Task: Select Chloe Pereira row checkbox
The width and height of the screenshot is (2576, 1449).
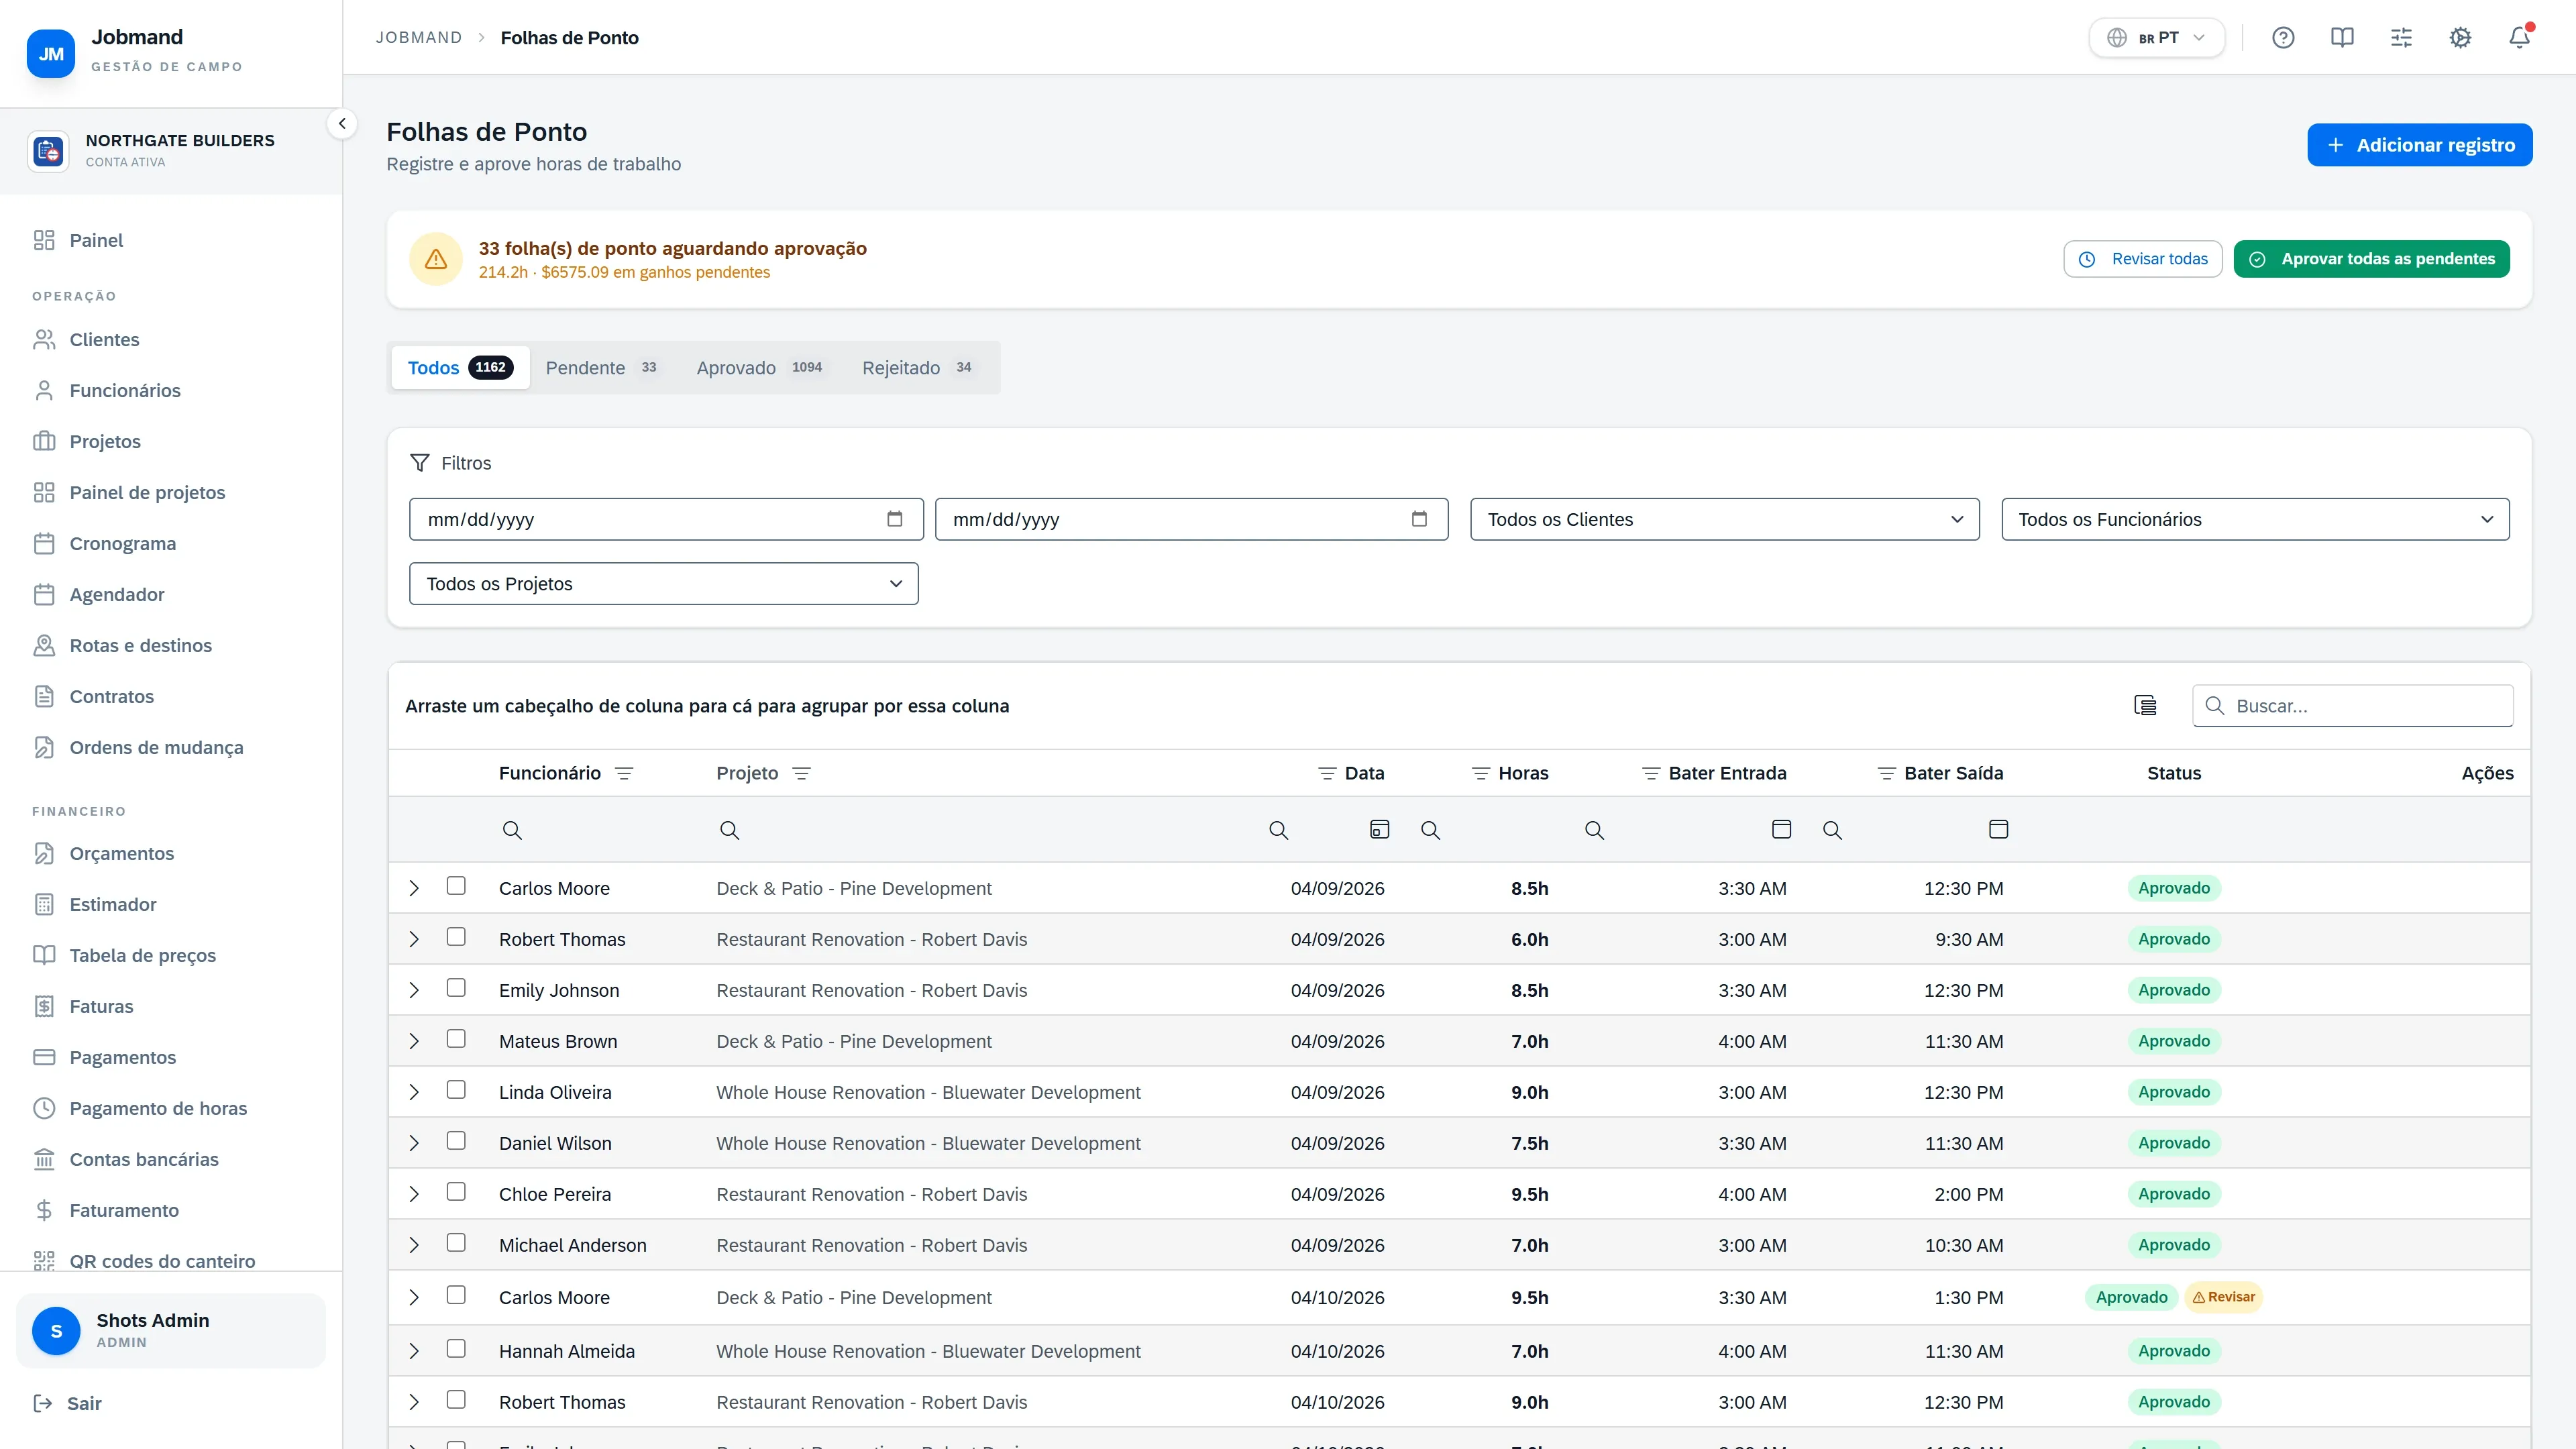Action: (456, 1192)
